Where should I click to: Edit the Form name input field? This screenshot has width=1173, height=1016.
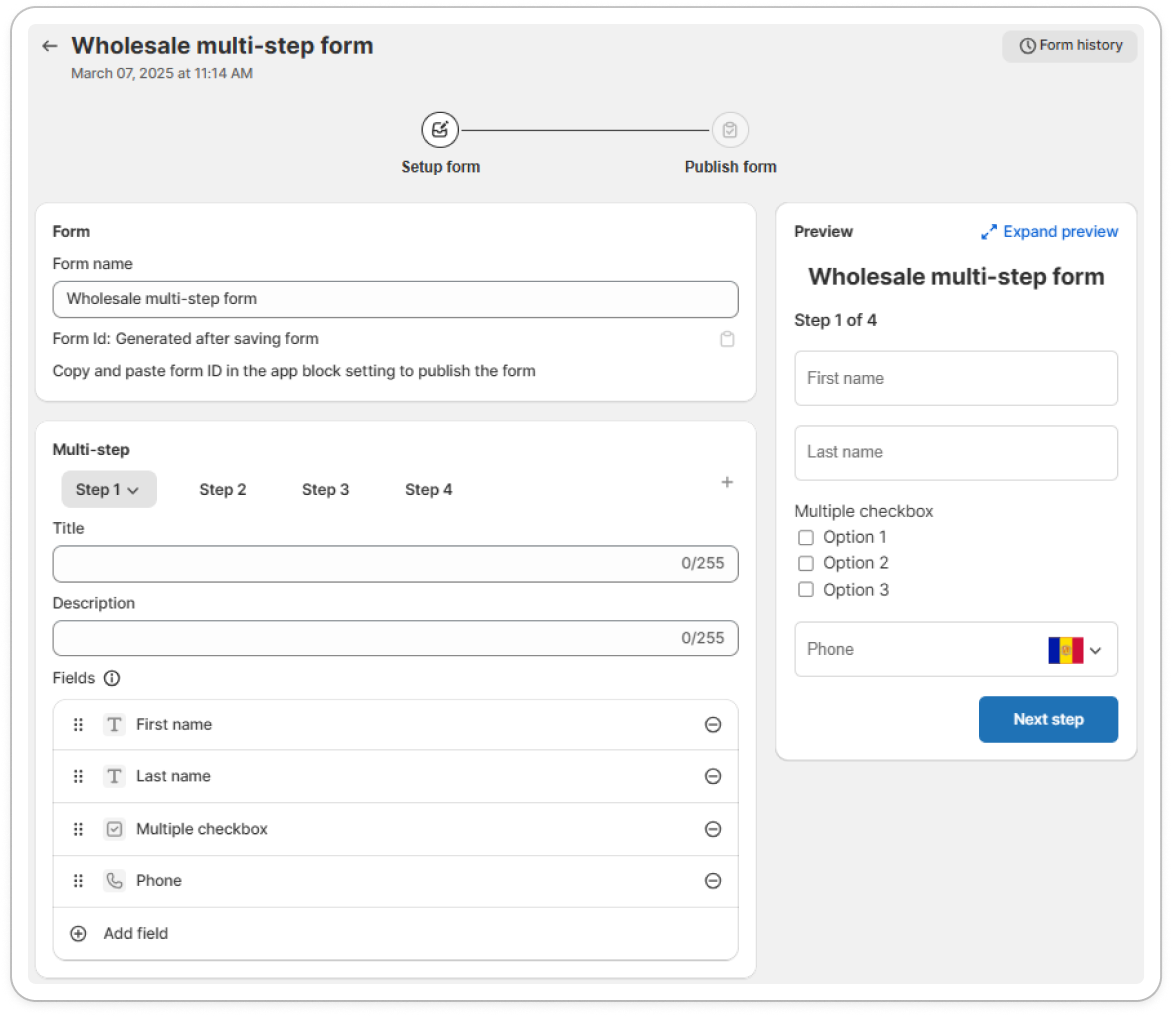395,299
